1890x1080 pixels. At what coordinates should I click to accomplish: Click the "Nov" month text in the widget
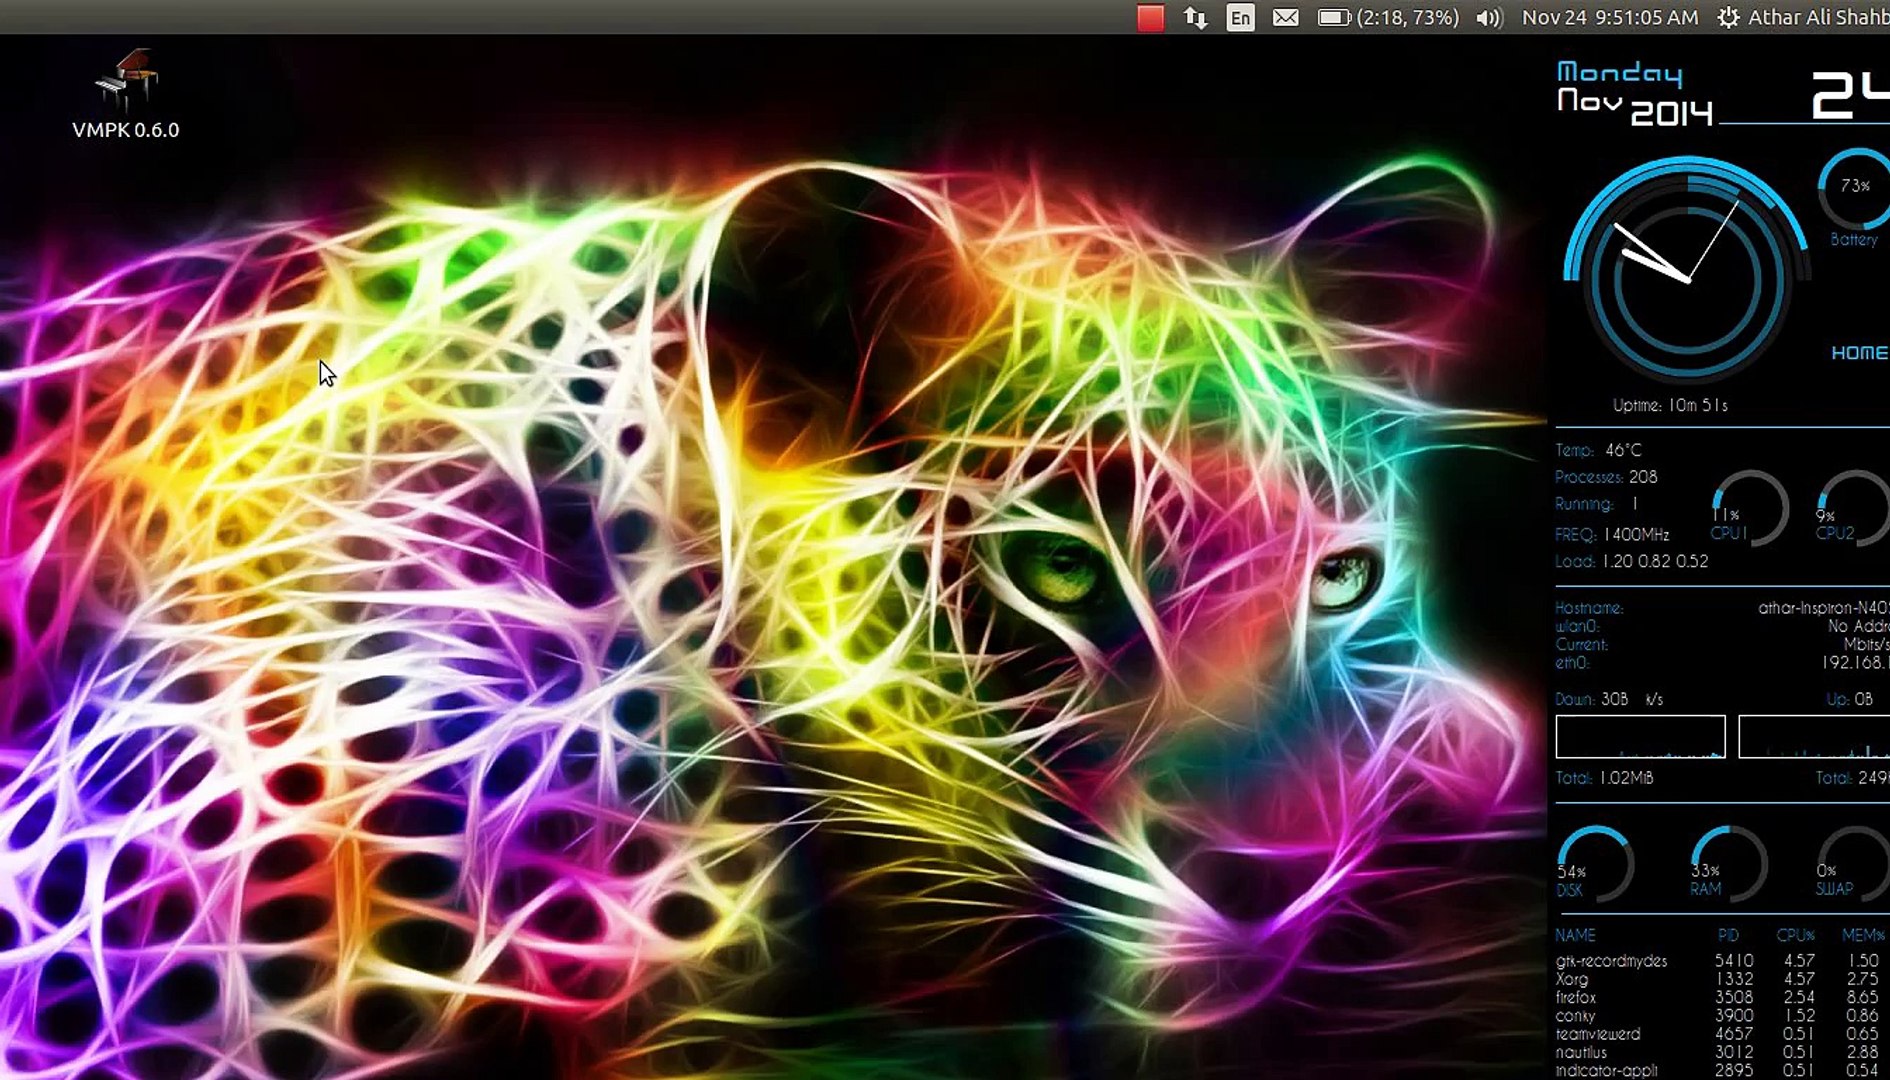1589,100
